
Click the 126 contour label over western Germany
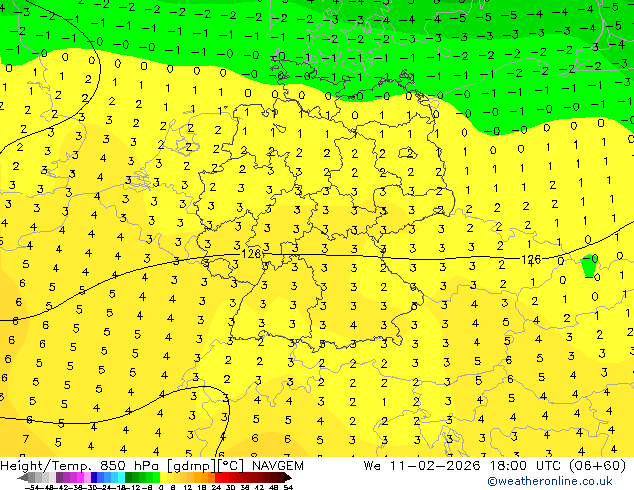click(251, 254)
